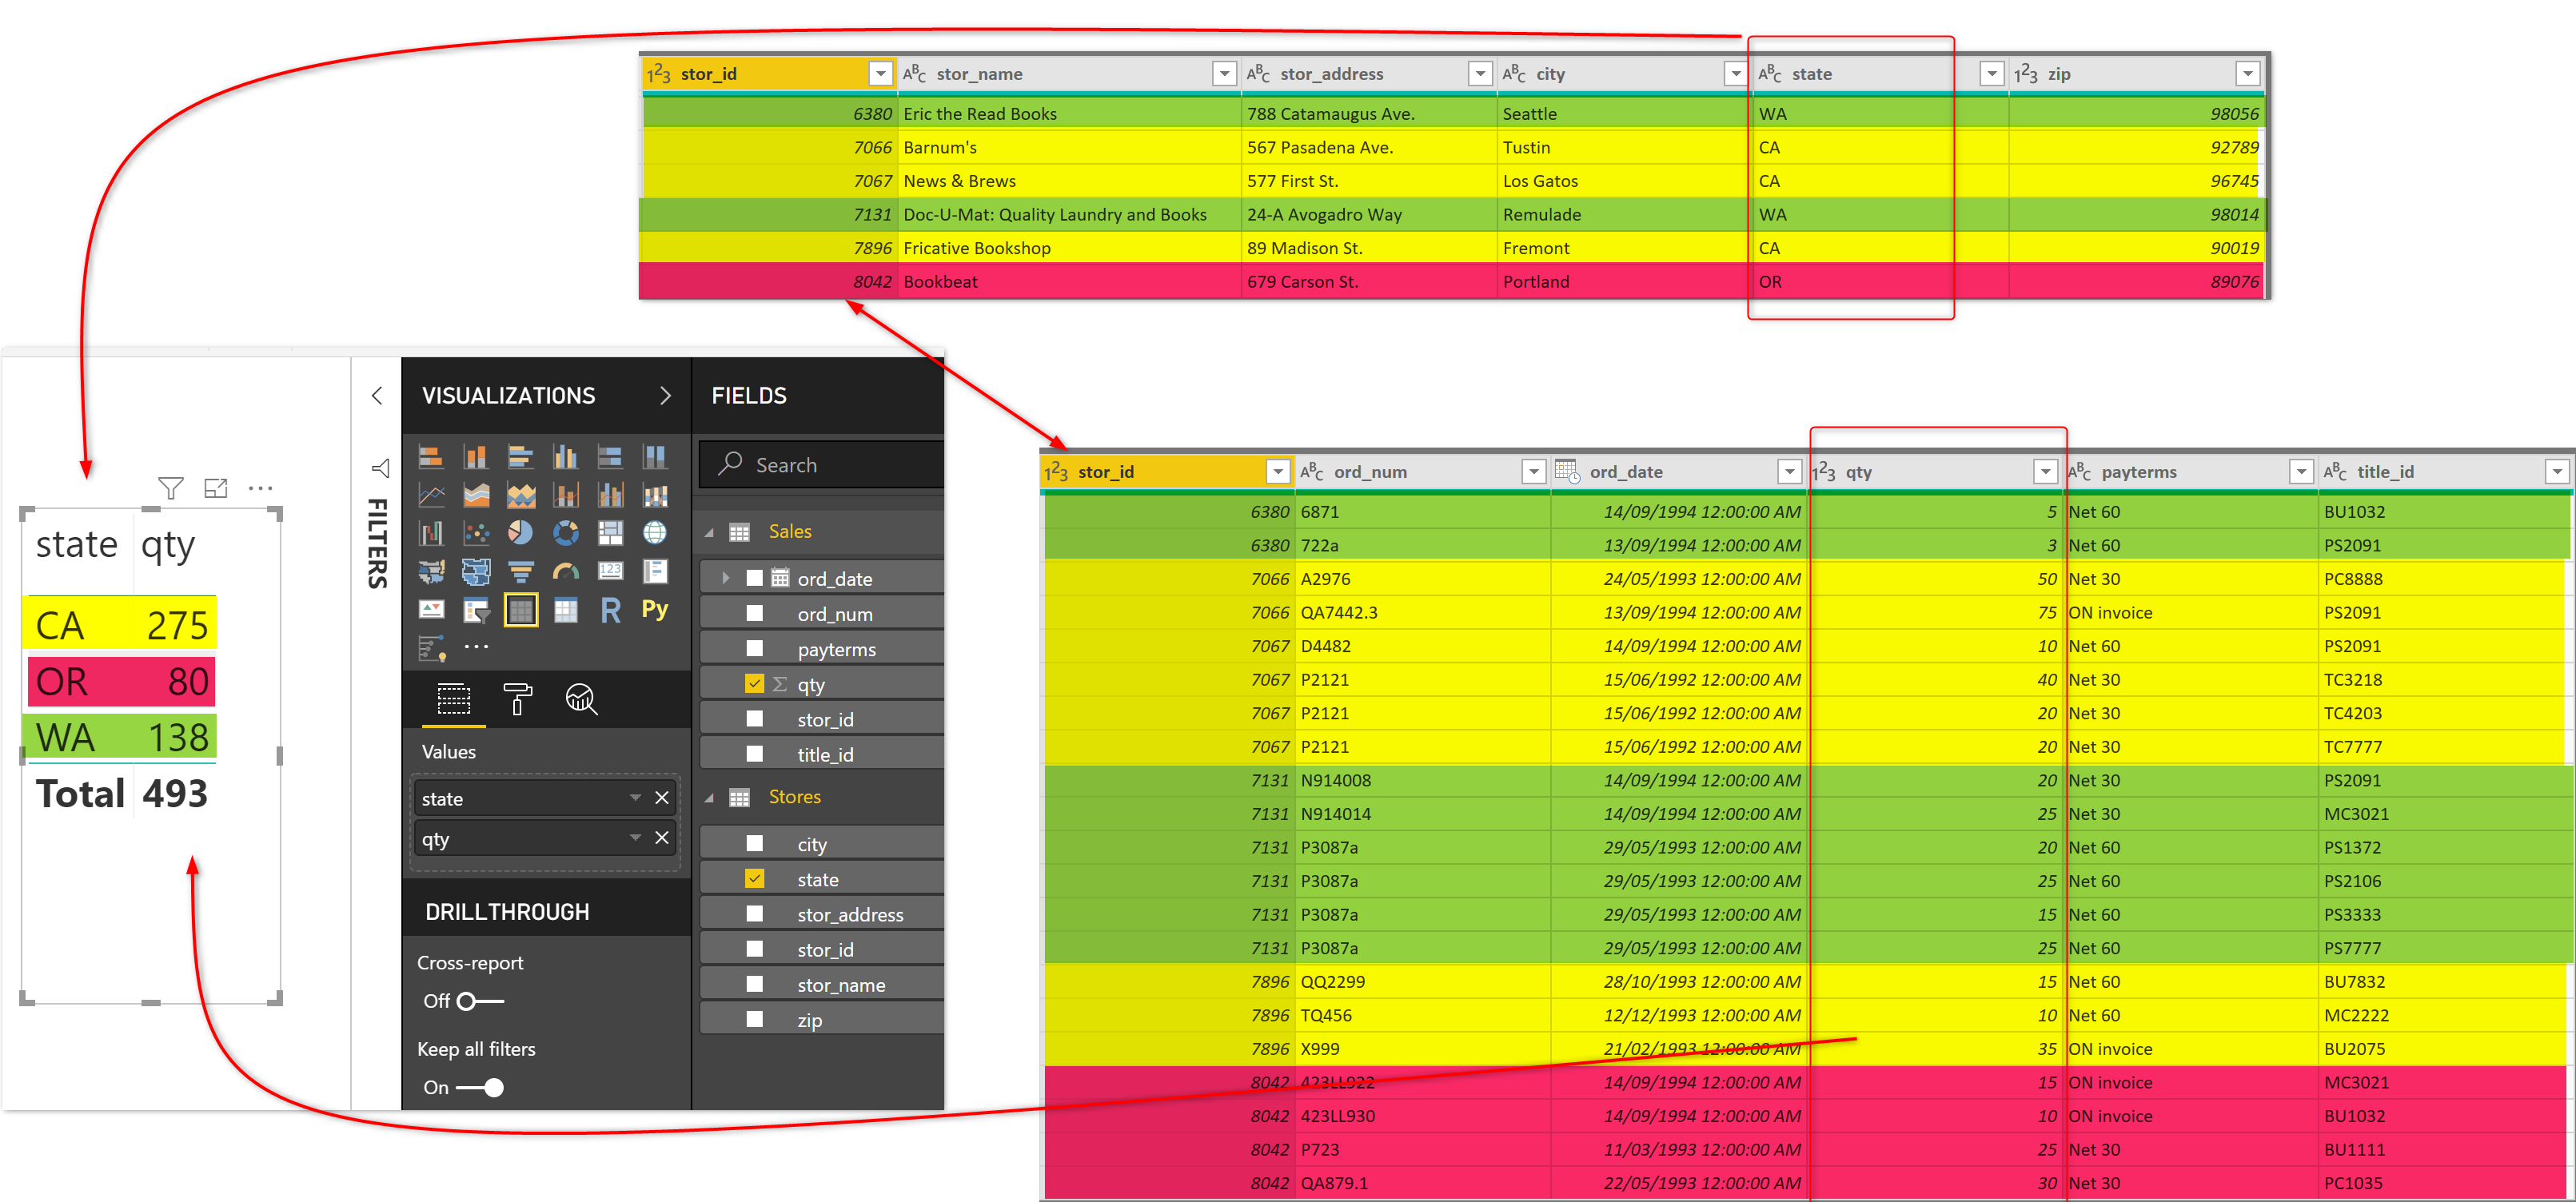Uncheck the state field in Stores
Viewport: 2576px width, 1202px height.
click(755, 879)
